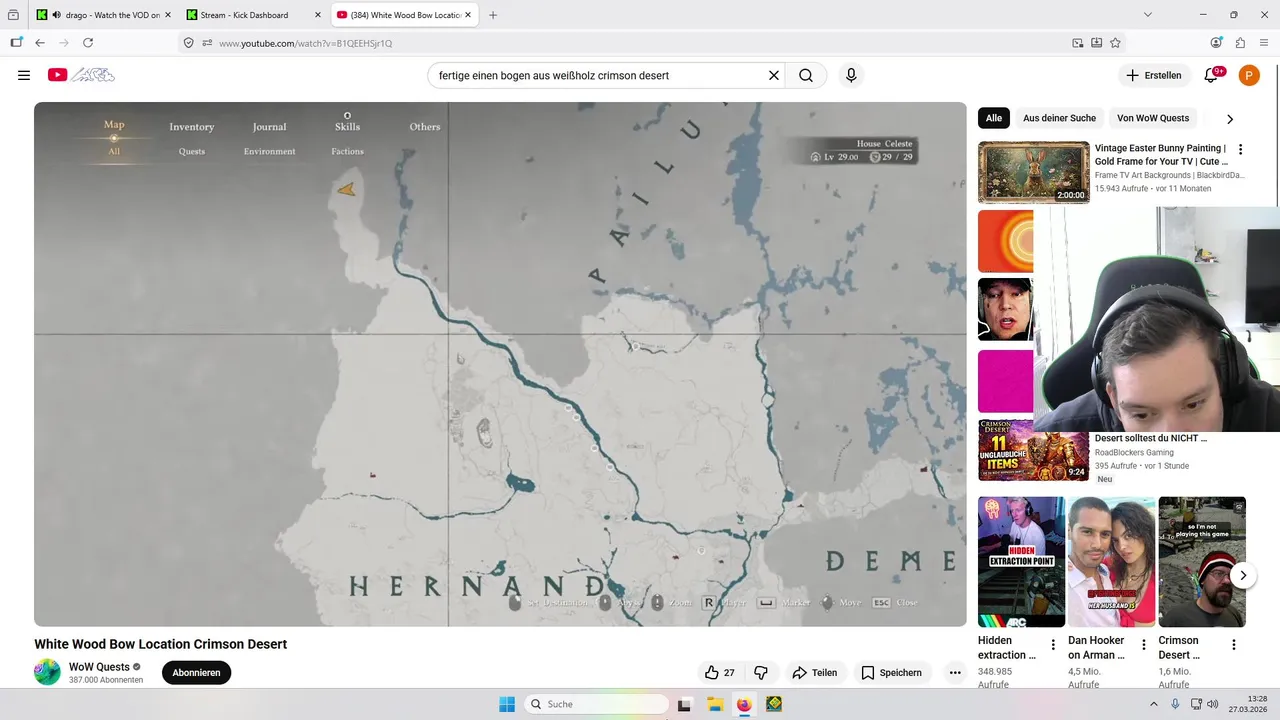Click the Teilen share button

(x=815, y=673)
